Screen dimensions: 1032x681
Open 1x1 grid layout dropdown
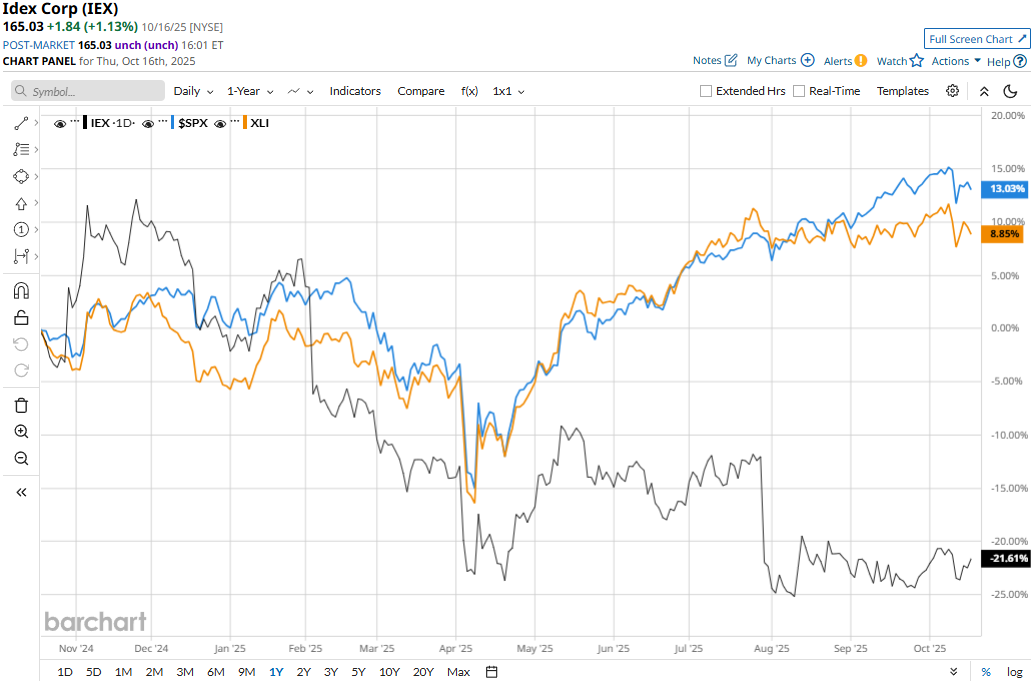pyautogui.click(x=508, y=91)
